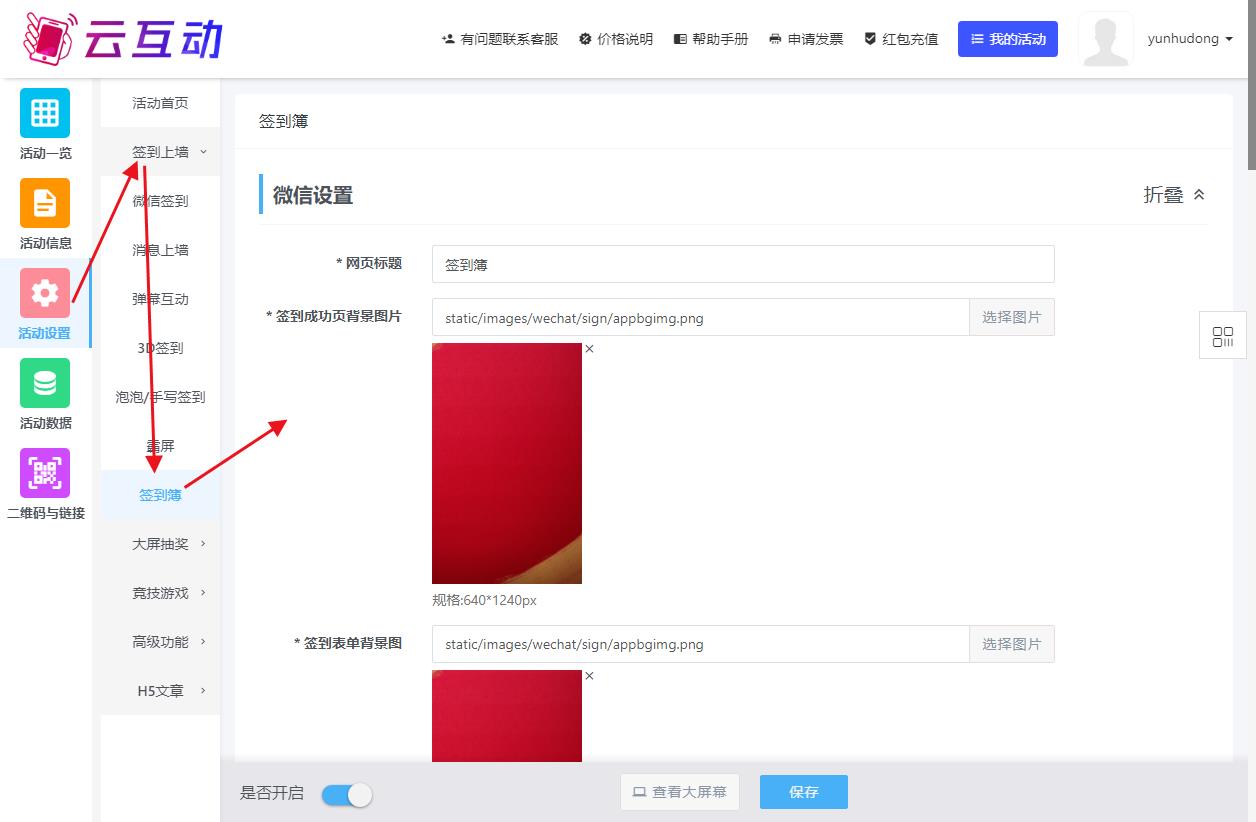Screen dimensions: 1256x822
Task: Click the 我的活动 button
Action: click(1008, 39)
